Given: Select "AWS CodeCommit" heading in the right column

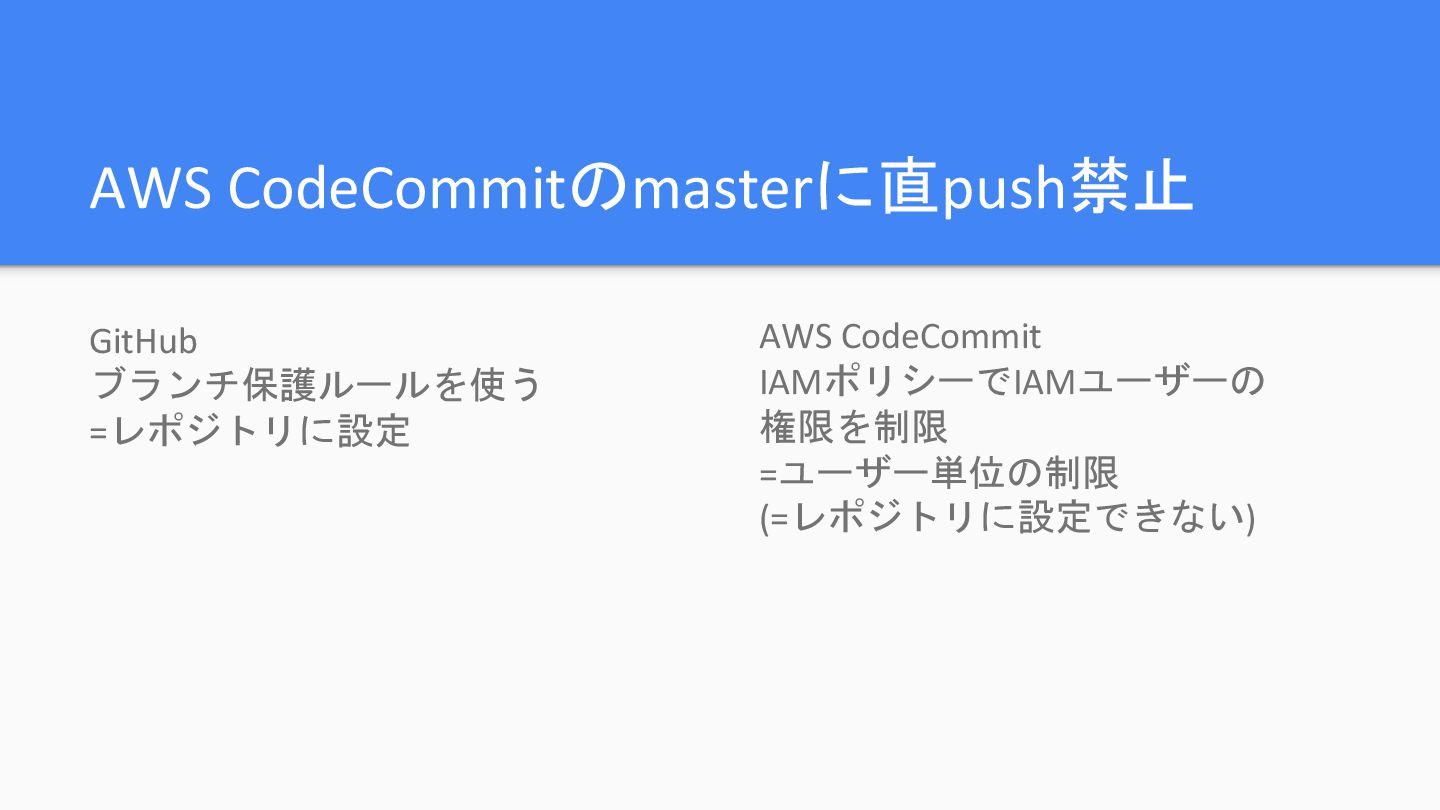Looking at the screenshot, I should tap(899, 337).
